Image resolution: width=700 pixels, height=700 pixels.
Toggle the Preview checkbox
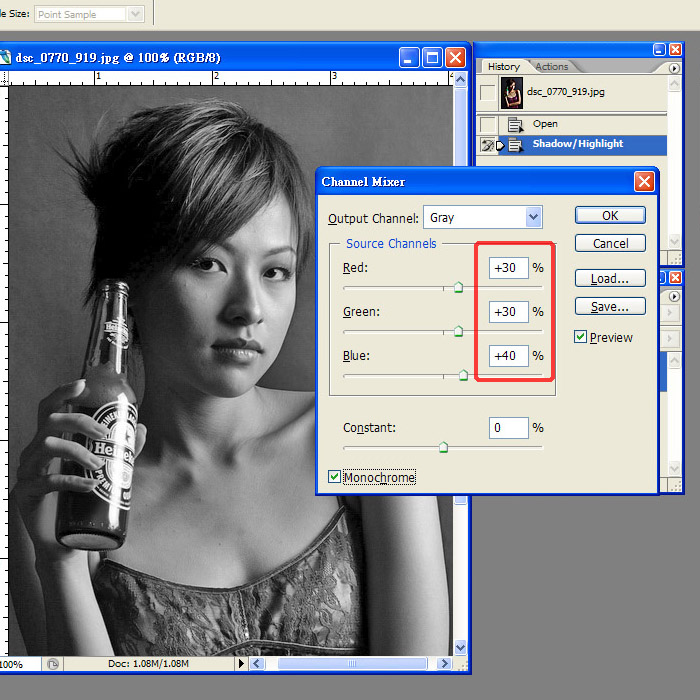(x=580, y=337)
